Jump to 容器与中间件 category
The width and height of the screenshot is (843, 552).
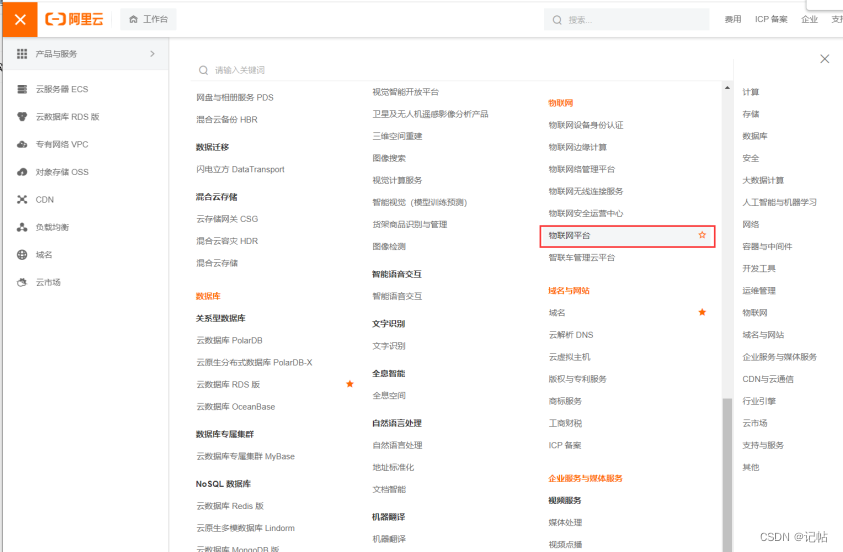(767, 246)
